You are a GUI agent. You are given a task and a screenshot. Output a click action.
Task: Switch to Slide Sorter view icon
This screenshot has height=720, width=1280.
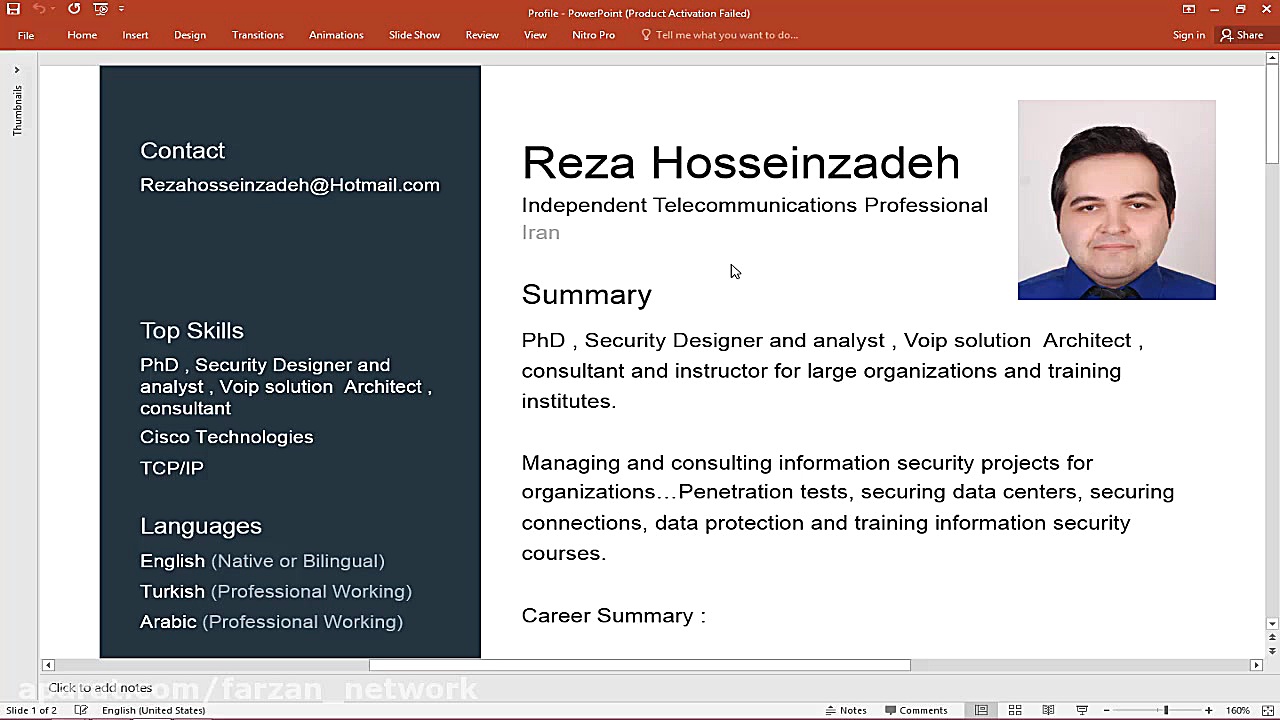point(1015,710)
